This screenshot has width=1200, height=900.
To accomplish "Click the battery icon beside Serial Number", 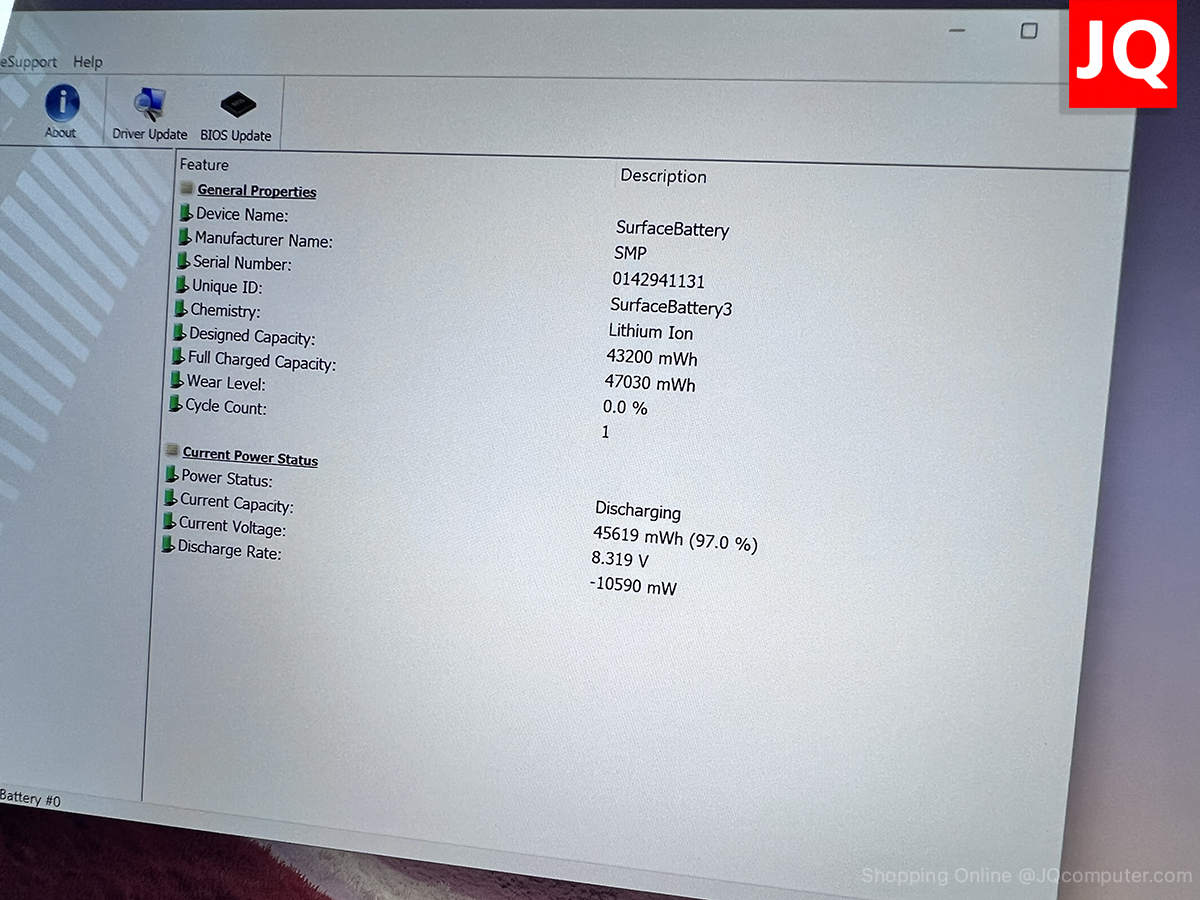I will pos(183,261).
